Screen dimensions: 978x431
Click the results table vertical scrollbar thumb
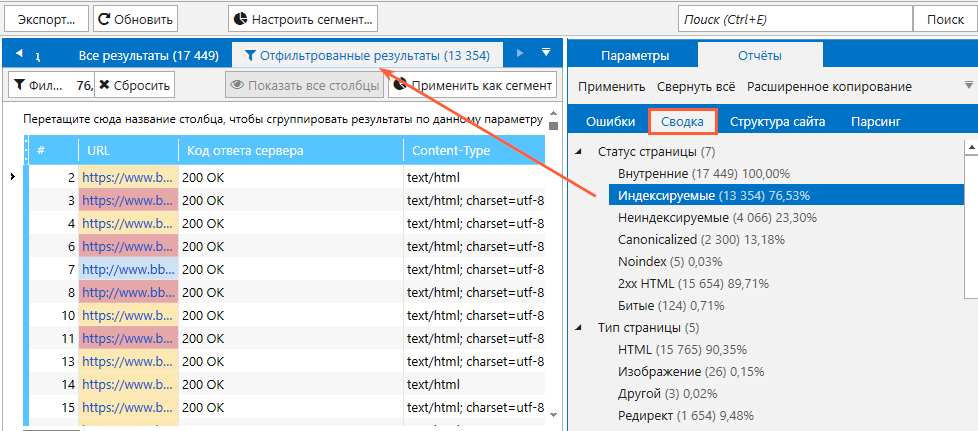[553, 126]
